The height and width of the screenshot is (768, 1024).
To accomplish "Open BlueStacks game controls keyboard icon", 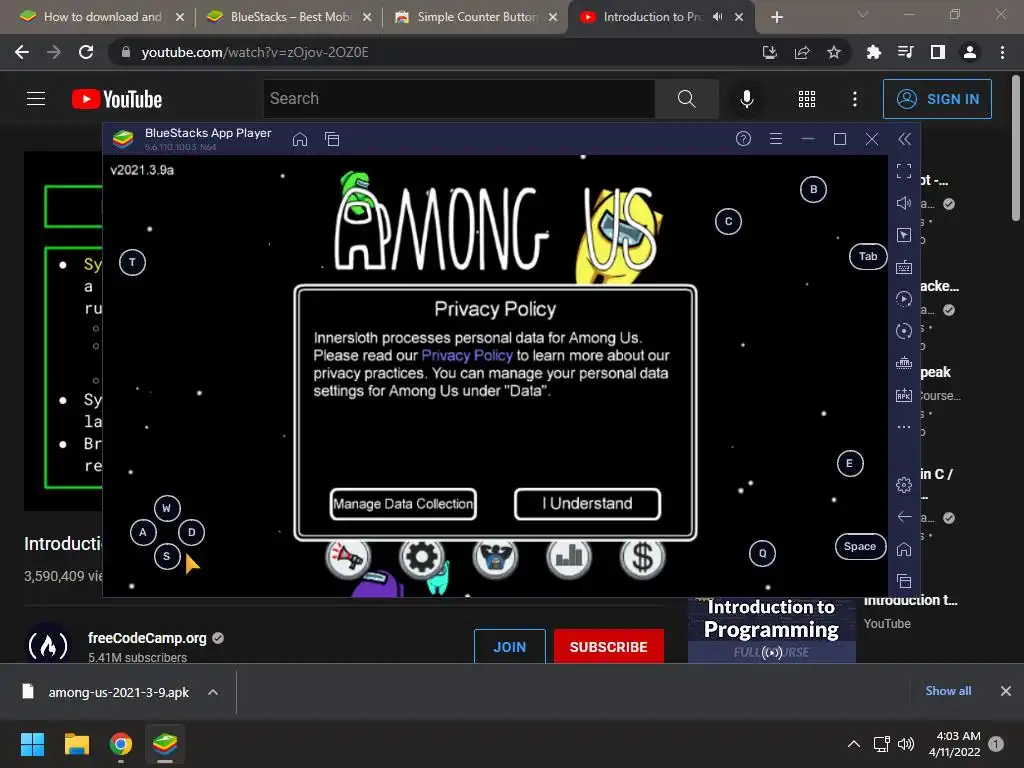I will 904,267.
